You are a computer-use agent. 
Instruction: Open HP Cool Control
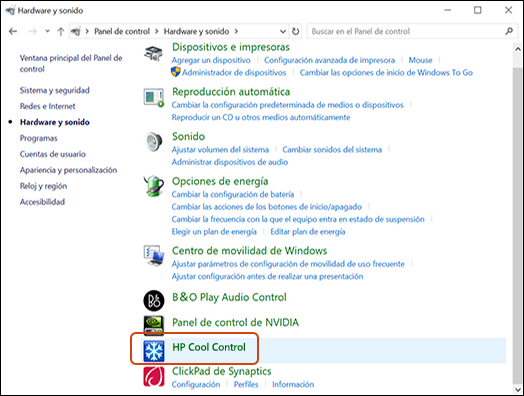pos(209,347)
